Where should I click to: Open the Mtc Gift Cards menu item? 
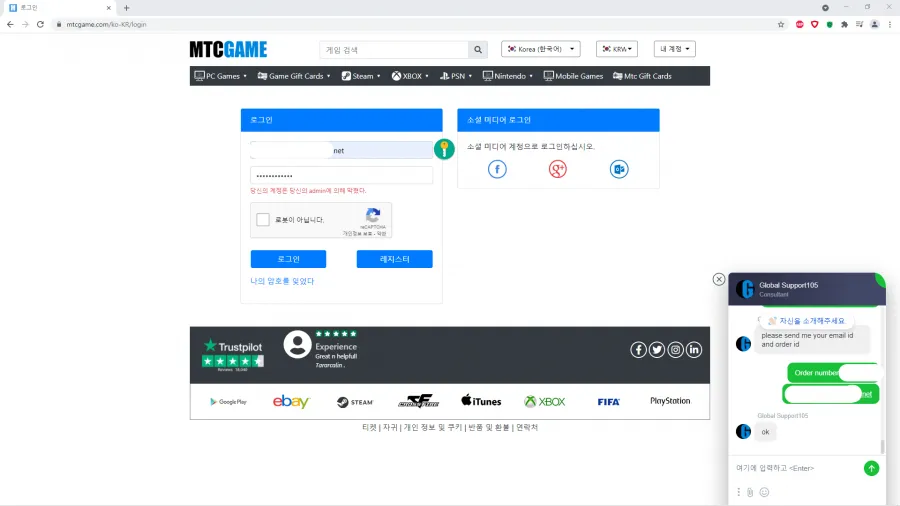[642, 76]
